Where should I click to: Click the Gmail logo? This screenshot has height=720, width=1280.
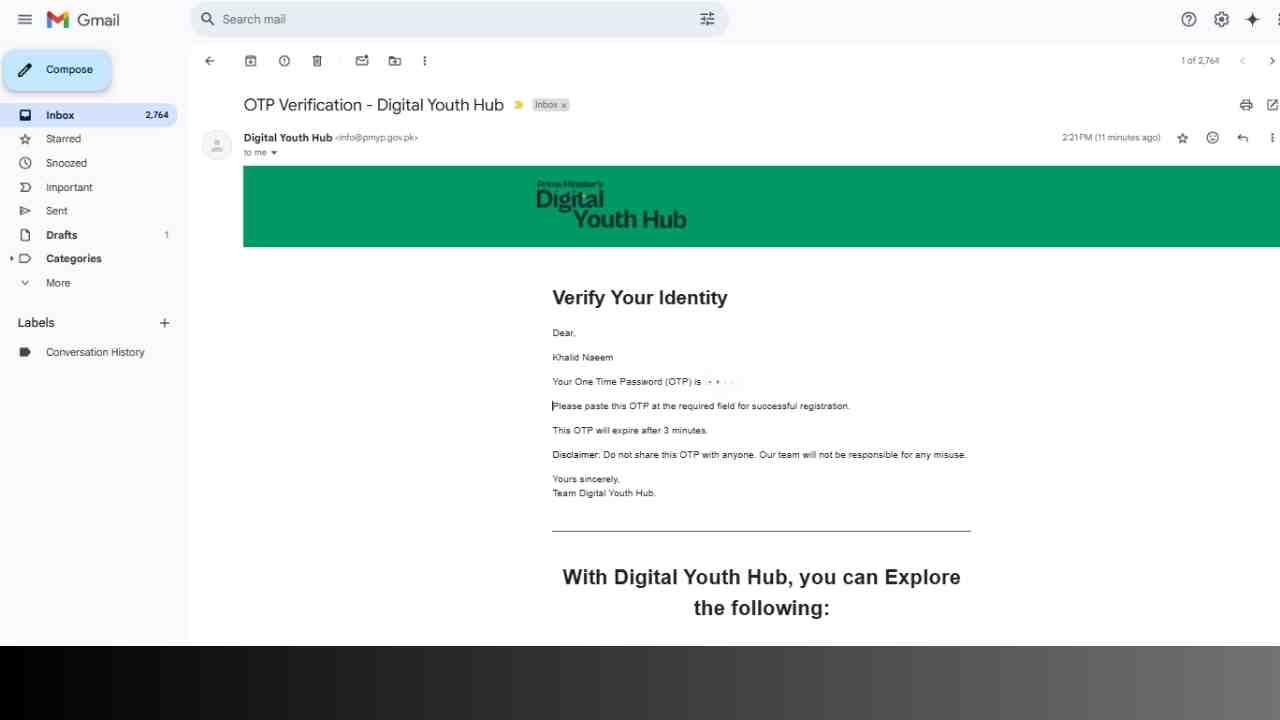pos(83,19)
